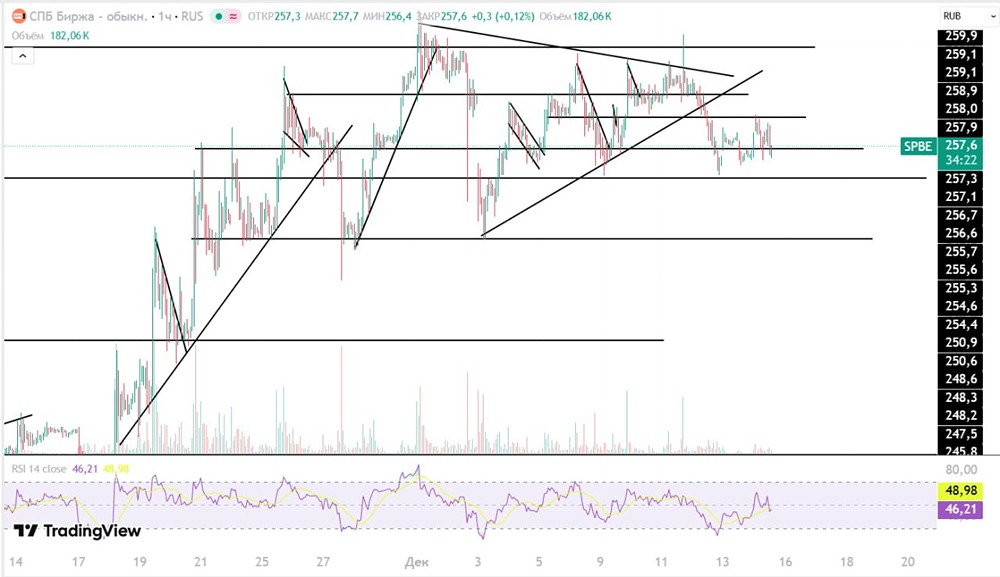
Task: Click the ОТКР 257,3 open value
Action: click(x=274, y=17)
